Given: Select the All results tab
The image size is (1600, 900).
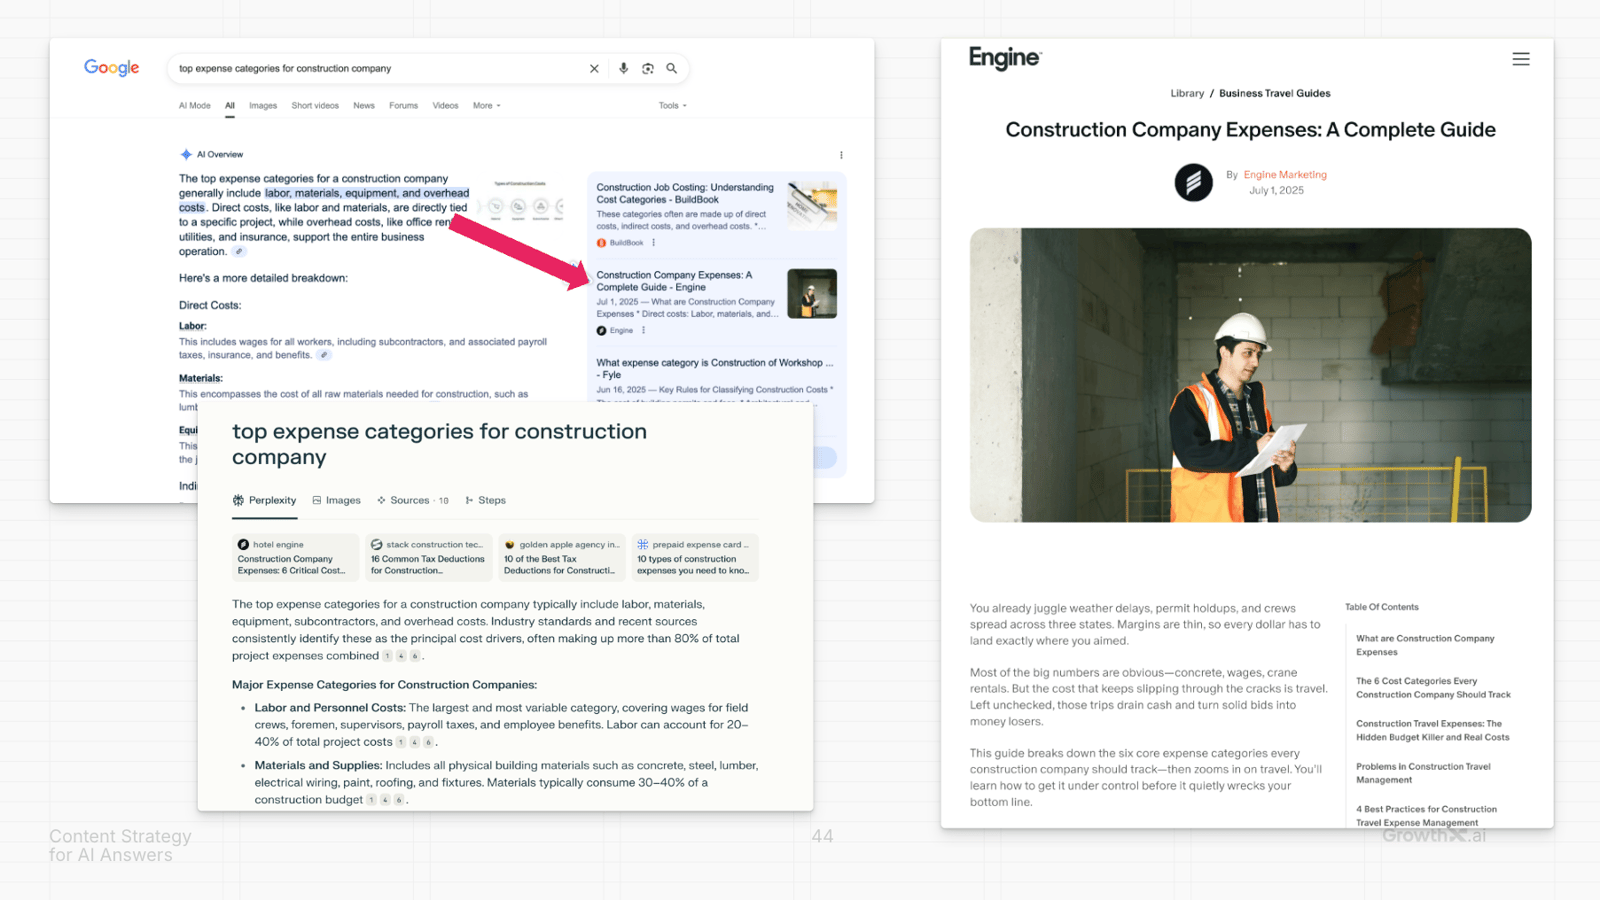Looking at the screenshot, I should coord(230,106).
